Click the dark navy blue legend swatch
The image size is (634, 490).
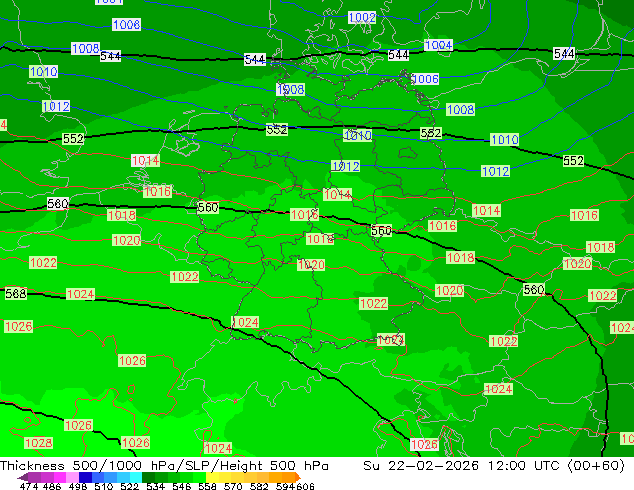85,477
